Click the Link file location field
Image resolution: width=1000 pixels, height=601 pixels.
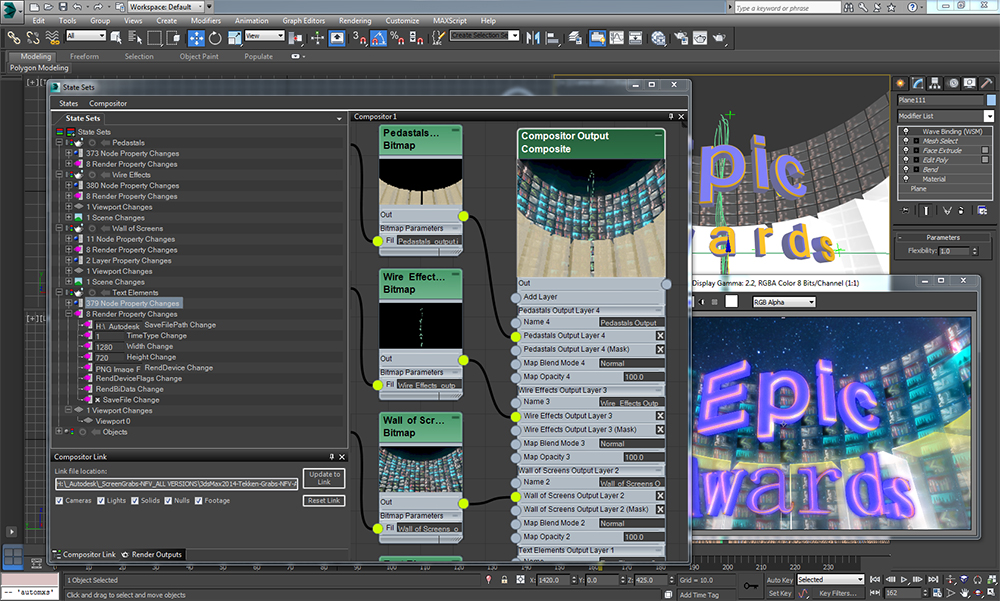coord(177,484)
